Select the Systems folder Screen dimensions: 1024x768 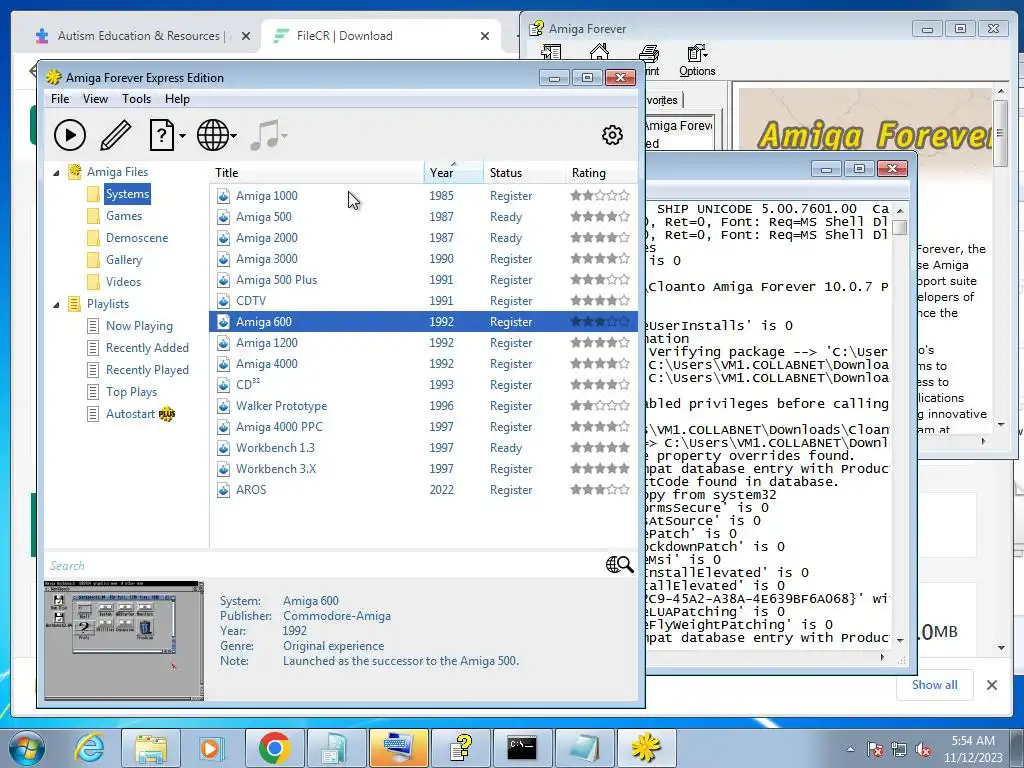(x=127, y=194)
